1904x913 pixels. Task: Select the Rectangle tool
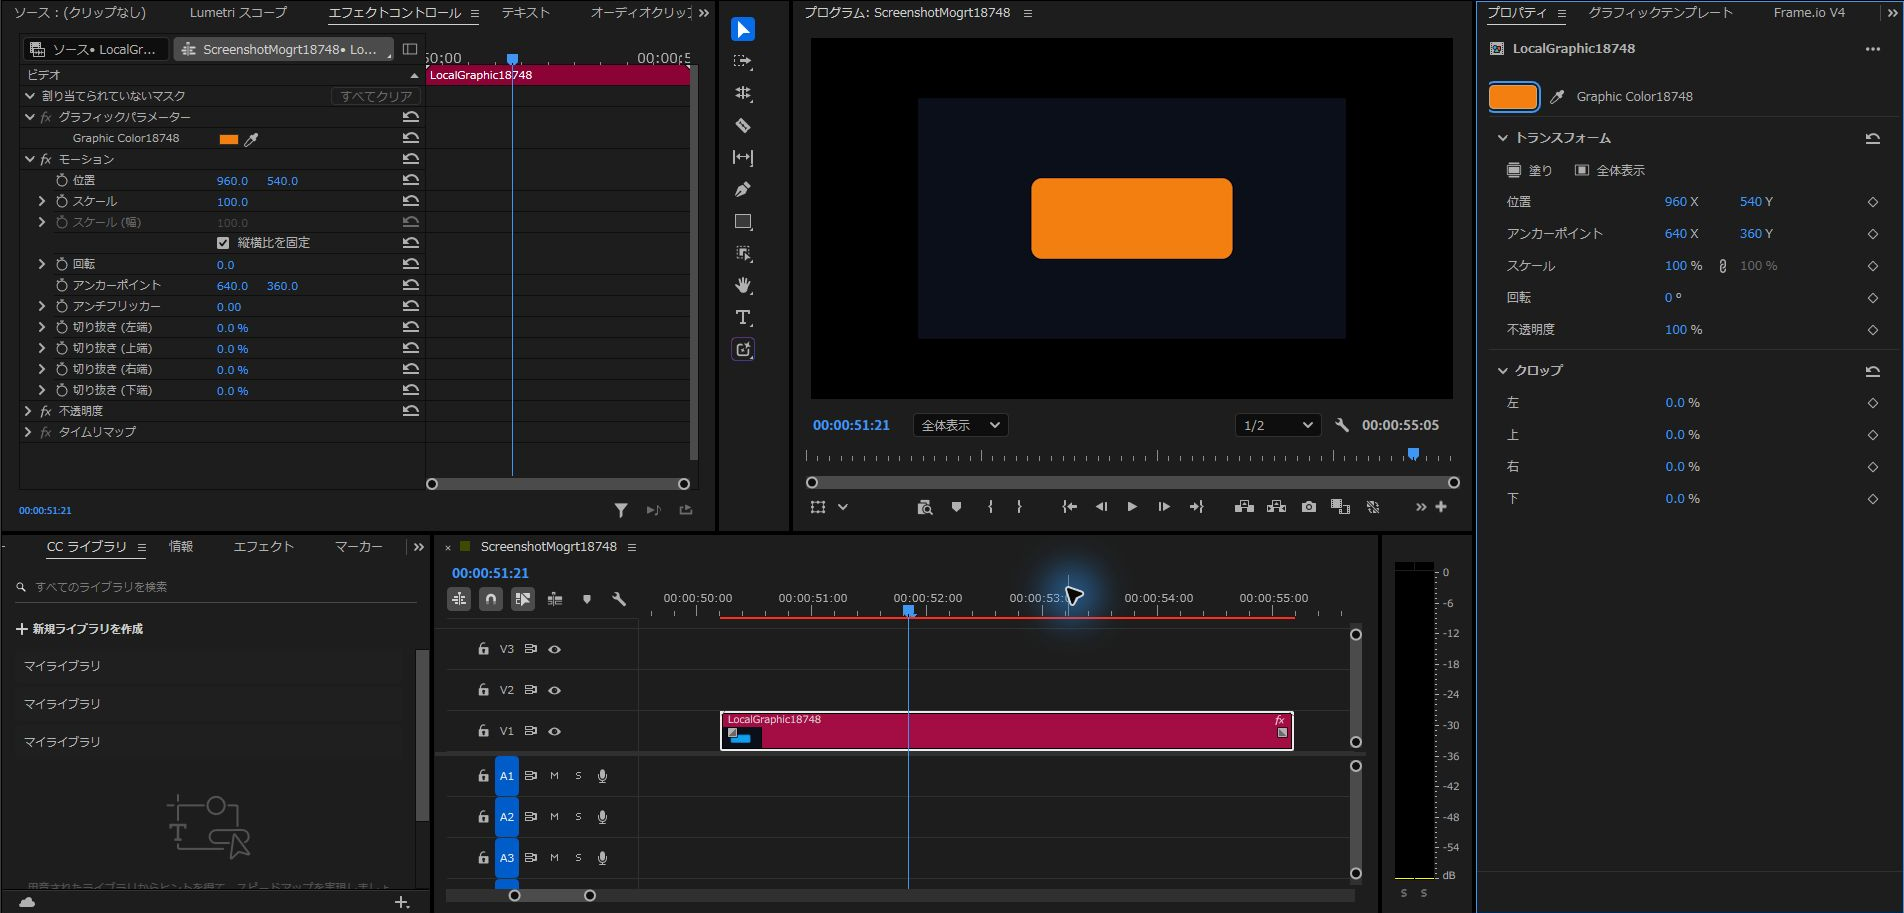(x=743, y=221)
